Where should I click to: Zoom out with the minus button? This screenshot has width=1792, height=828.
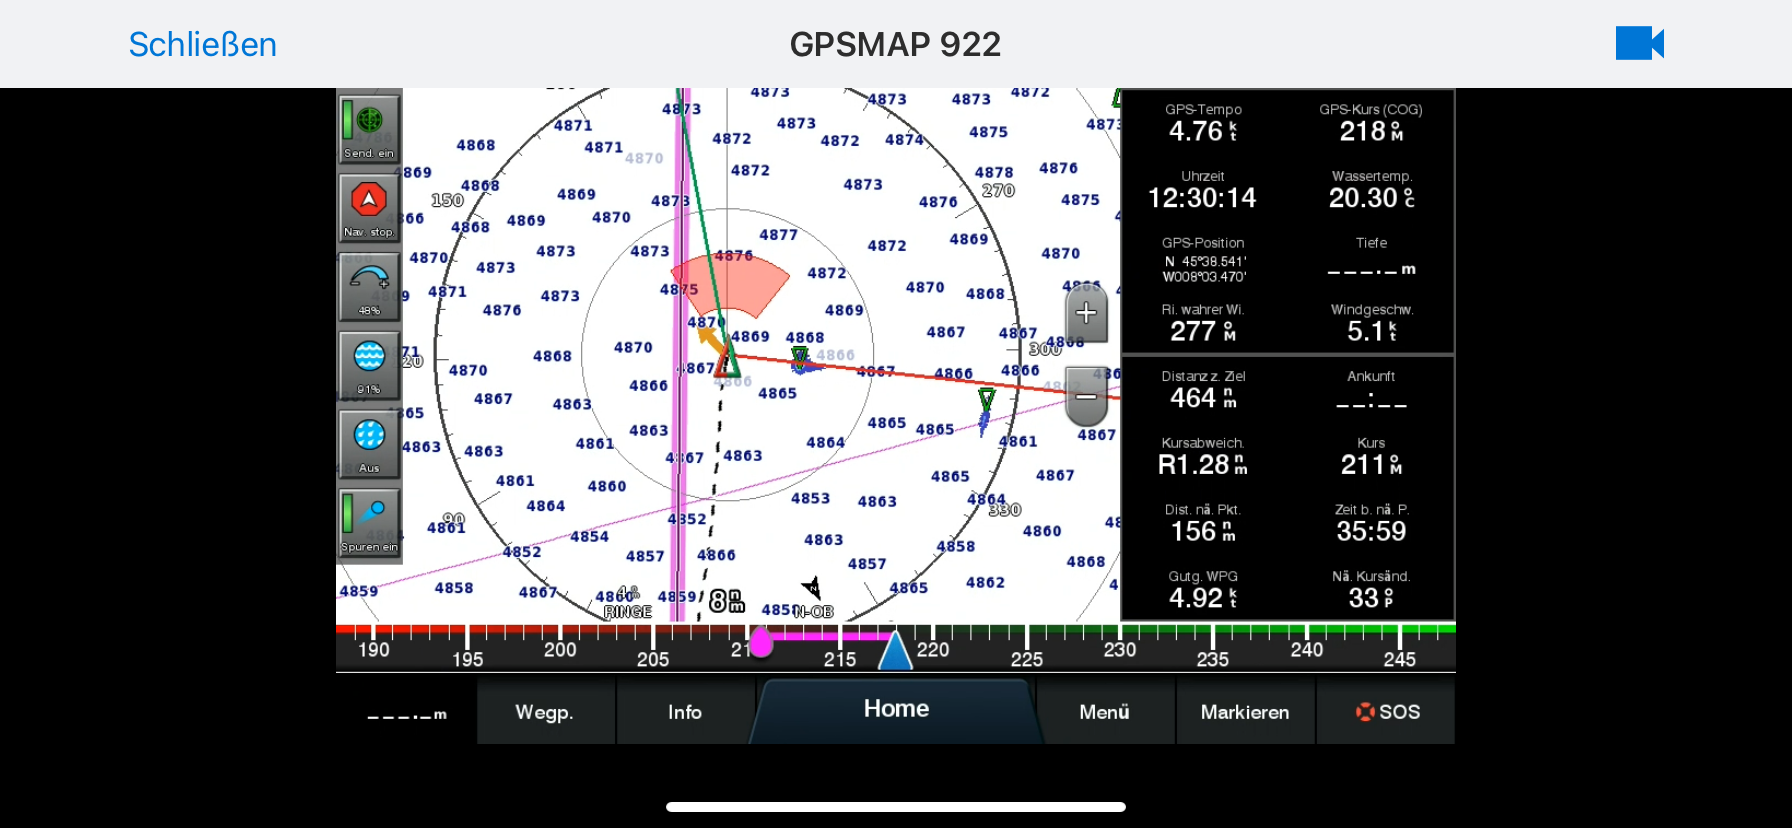1086,397
